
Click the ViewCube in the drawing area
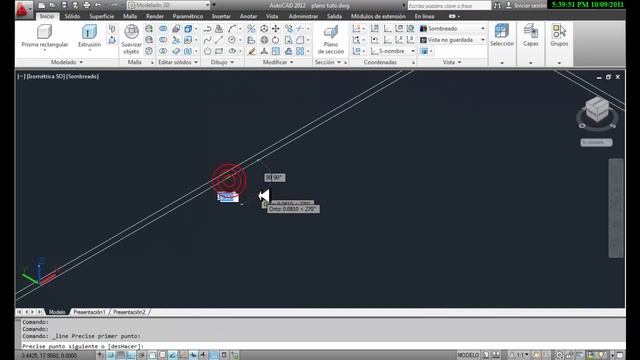[x=597, y=109]
